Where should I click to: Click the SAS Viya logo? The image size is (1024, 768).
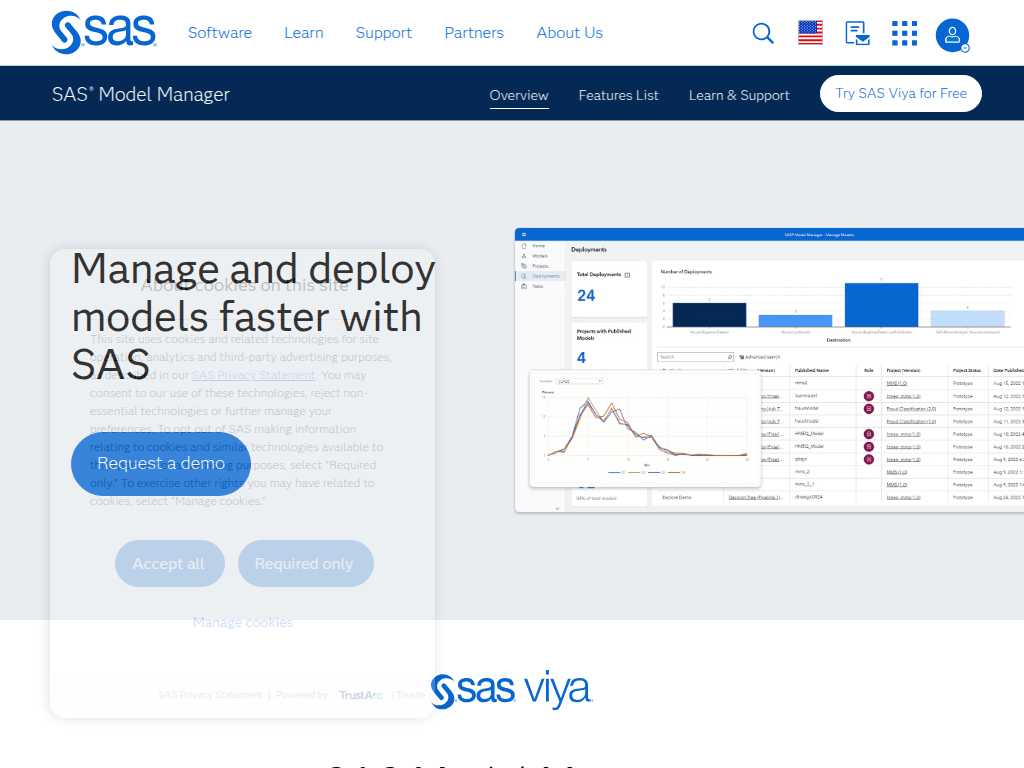tap(511, 690)
